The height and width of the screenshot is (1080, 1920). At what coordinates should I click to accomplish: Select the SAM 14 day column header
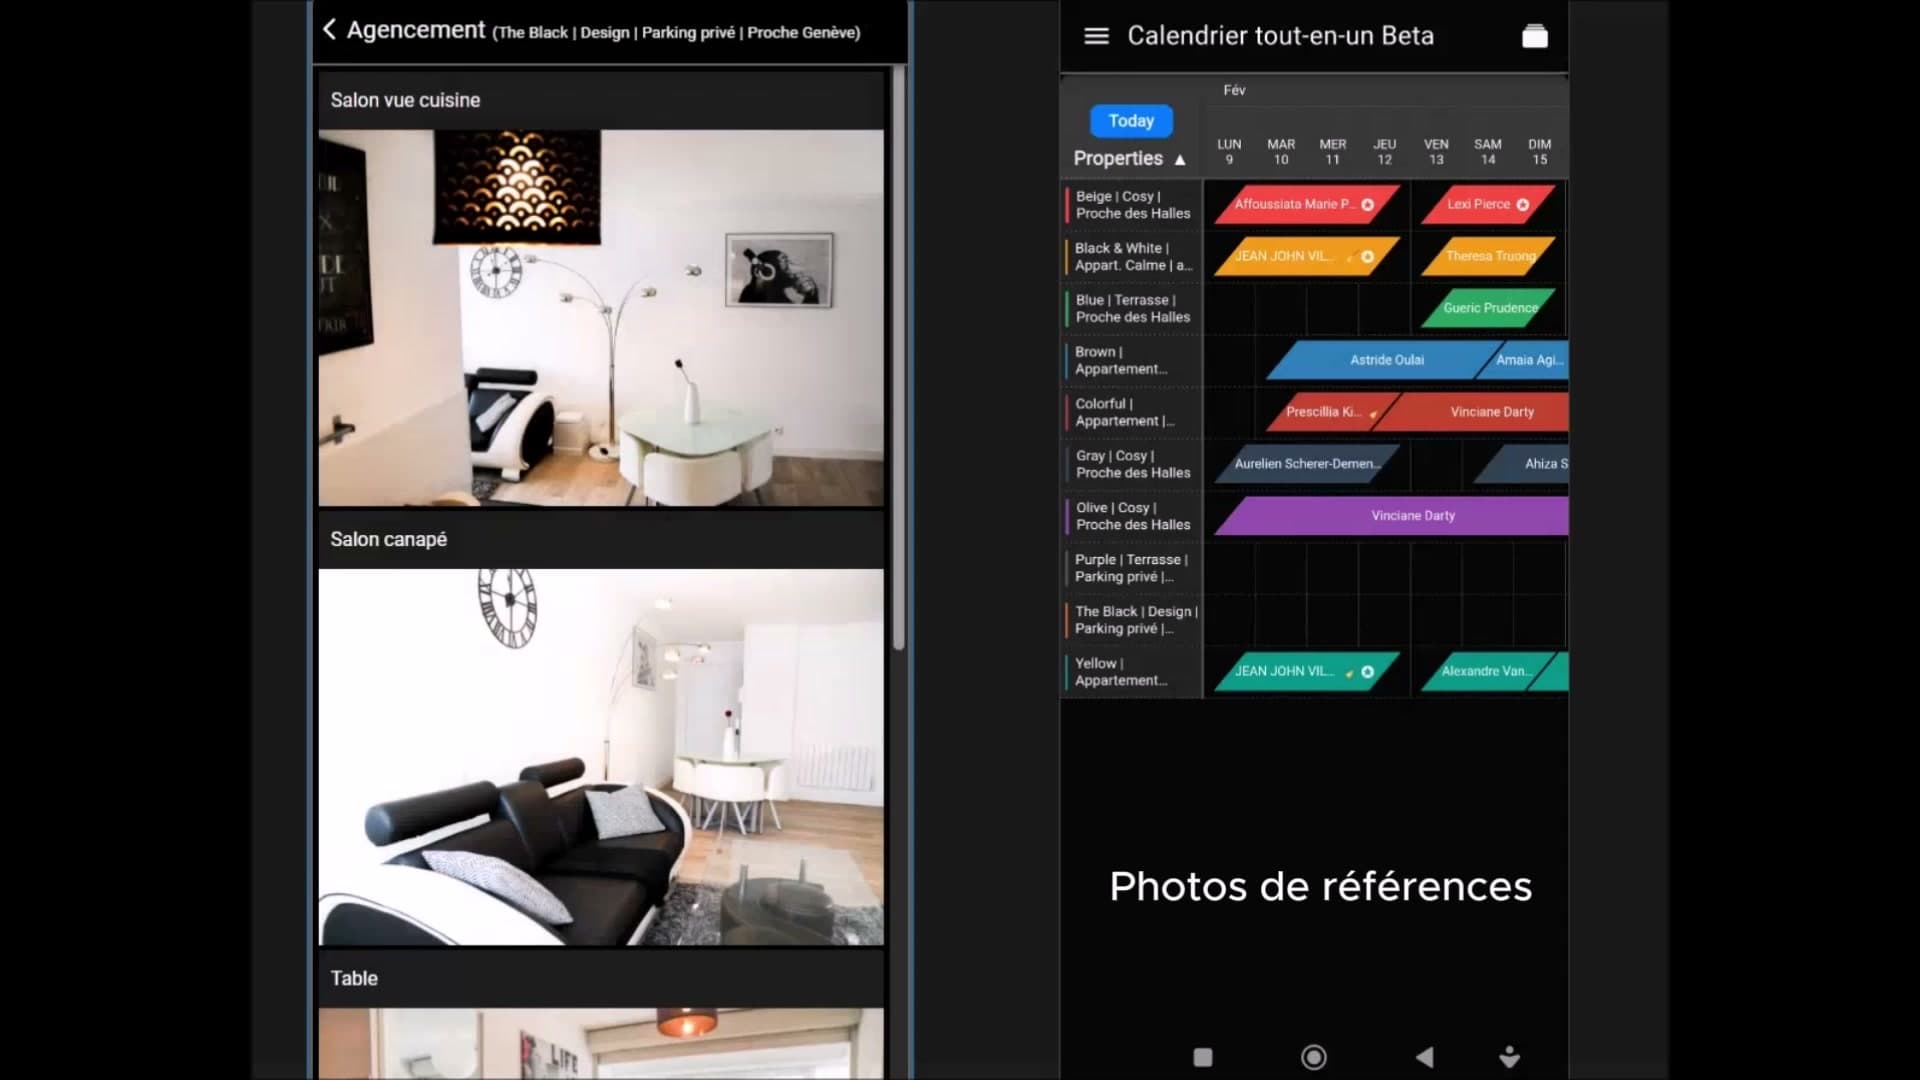click(x=1487, y=152)
